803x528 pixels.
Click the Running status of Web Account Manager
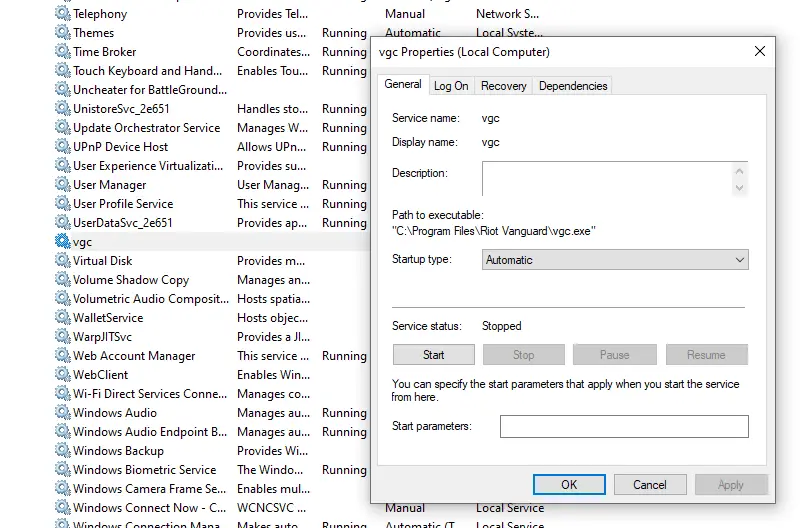344,355
